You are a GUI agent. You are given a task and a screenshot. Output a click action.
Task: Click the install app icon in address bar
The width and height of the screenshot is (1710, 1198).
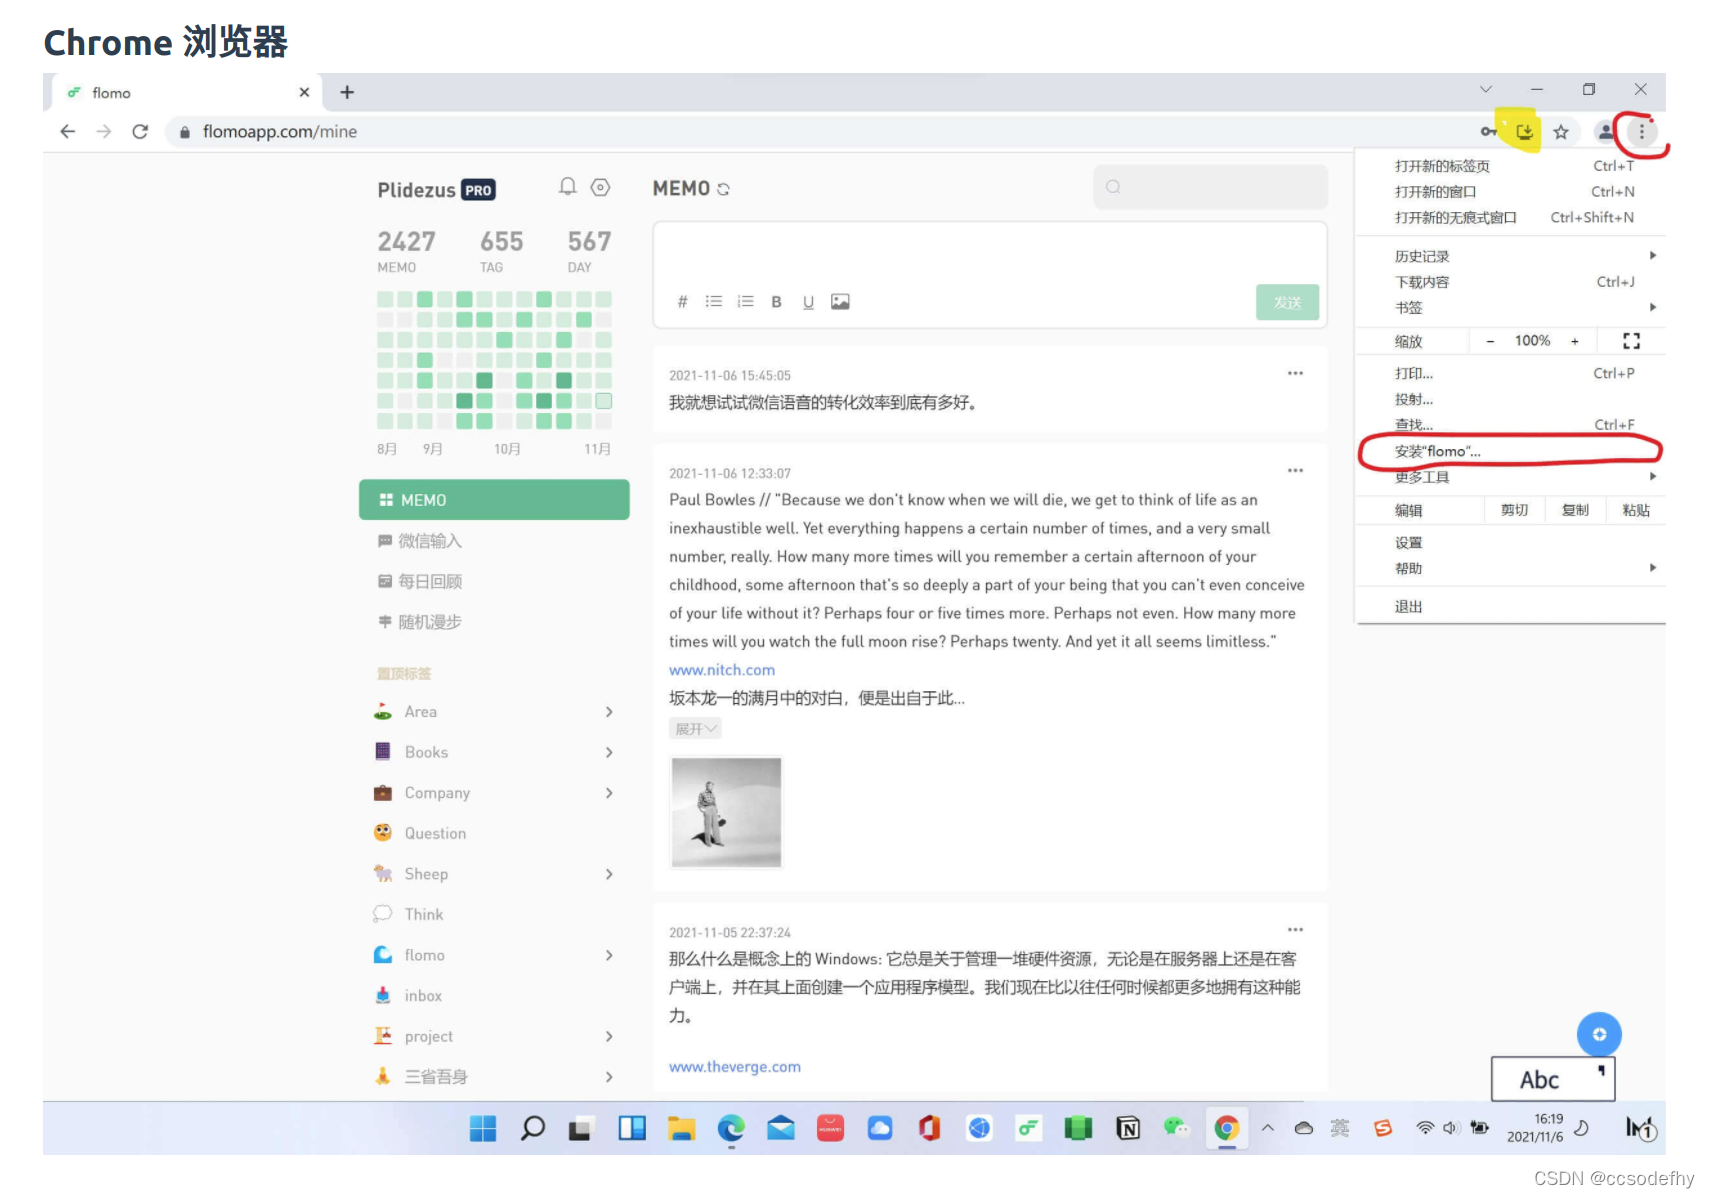(x=1524, y=131)
